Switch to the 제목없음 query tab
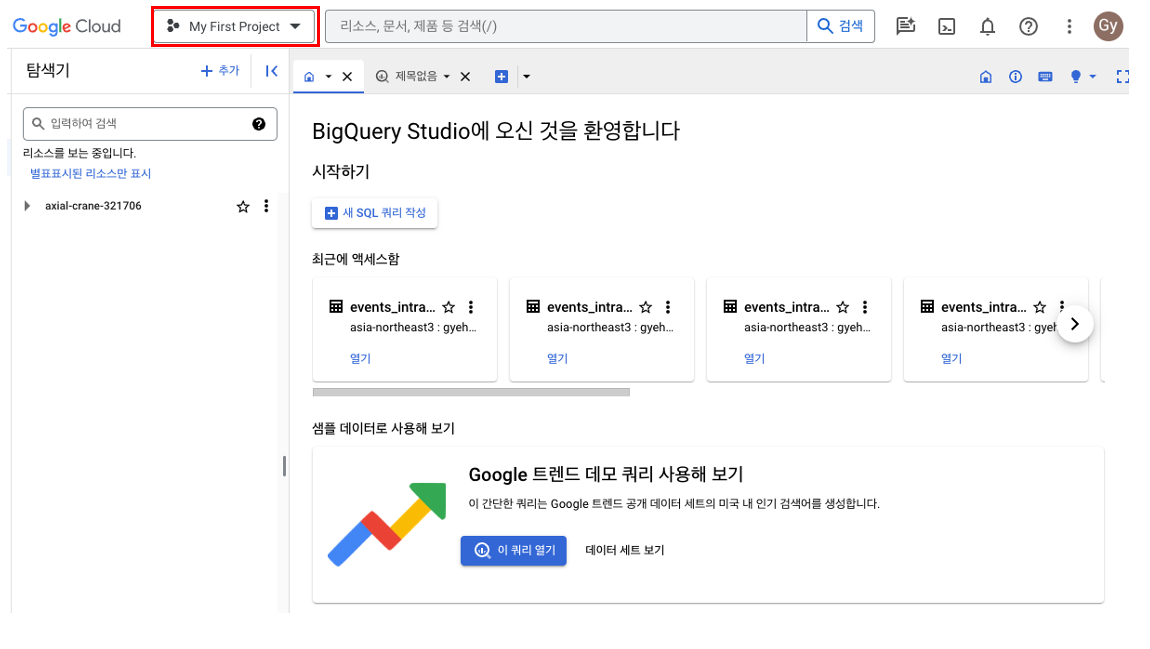The image size is (1150, 649). click(x=407, y=76)
